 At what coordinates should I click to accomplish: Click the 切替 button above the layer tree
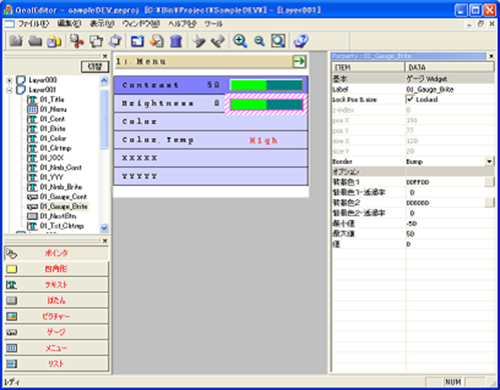[95, 67]
